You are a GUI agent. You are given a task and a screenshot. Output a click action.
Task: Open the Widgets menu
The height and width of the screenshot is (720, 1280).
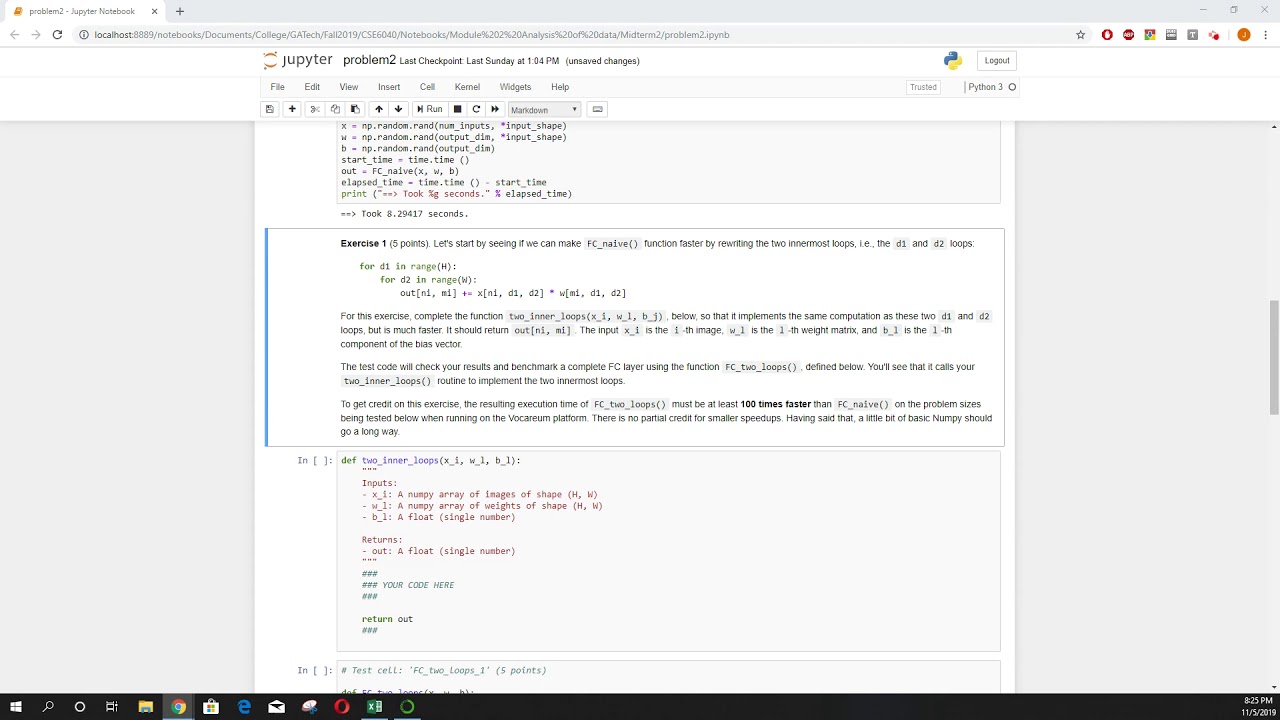click(x=515, y=87)
